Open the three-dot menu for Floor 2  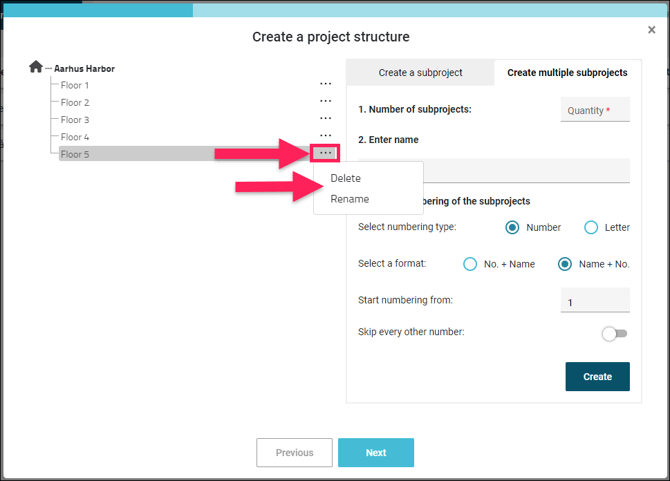(x=325, y=102)
